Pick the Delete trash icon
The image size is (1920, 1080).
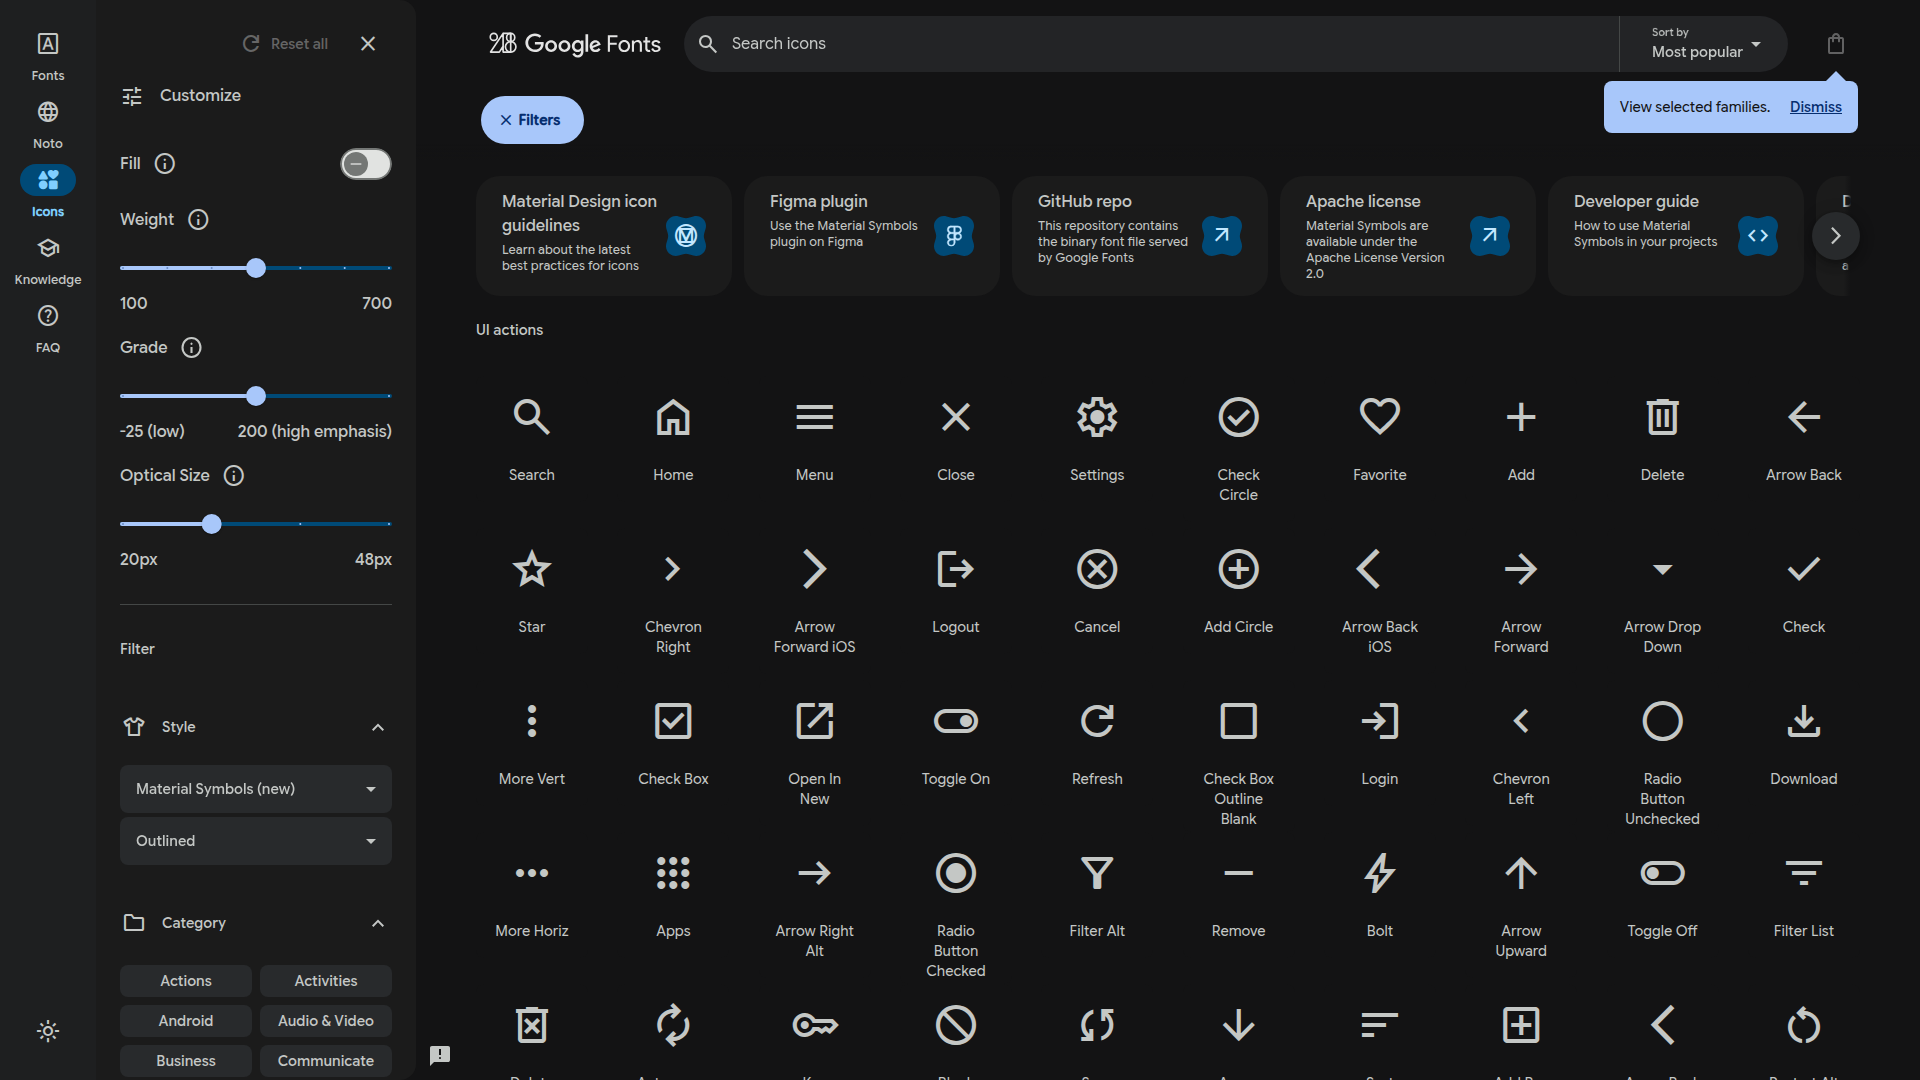pyautogui.click(x=1662, y=417)
